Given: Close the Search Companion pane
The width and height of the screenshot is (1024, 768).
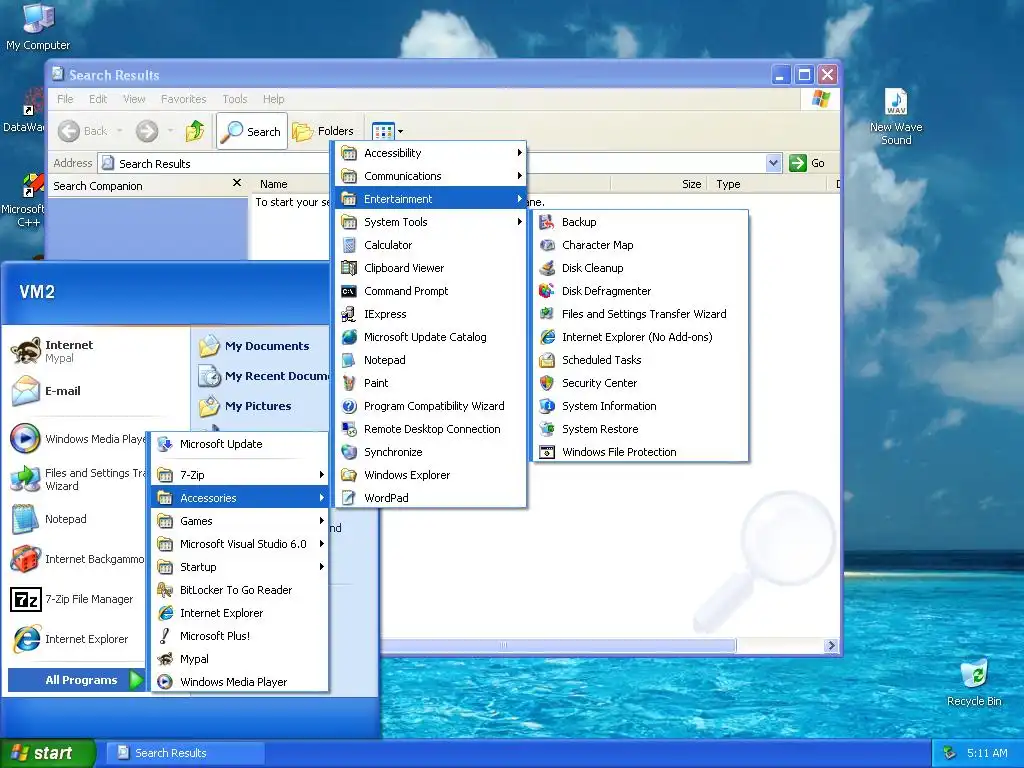Looking at the screenshot, I should coord(236,184).
